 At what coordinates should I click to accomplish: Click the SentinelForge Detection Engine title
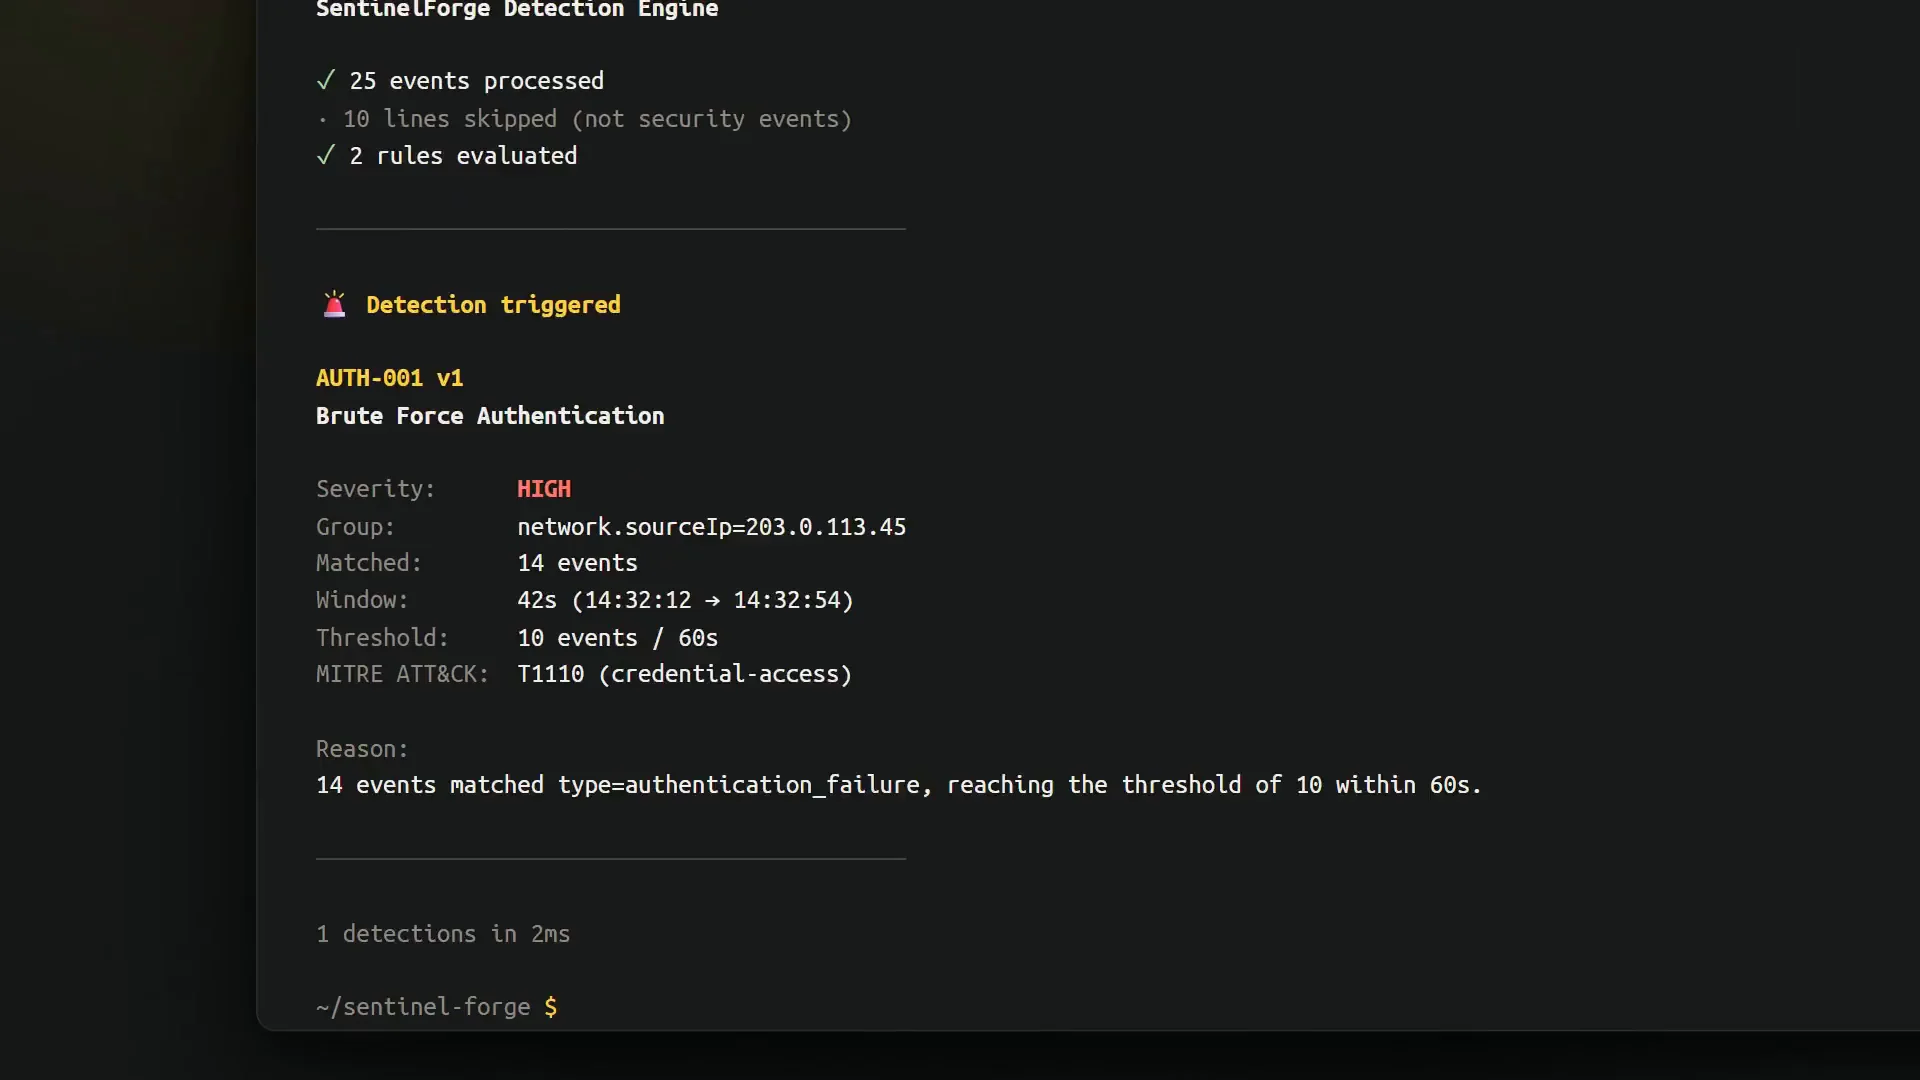tap(517, 10)
